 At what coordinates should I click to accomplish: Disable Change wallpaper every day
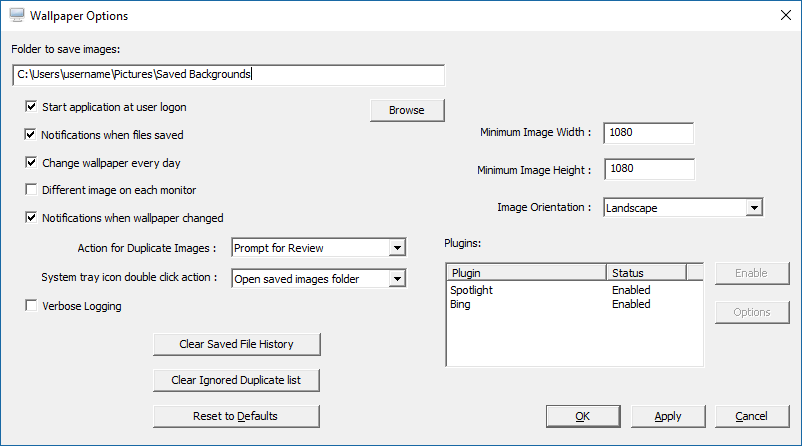click(32, 162)
